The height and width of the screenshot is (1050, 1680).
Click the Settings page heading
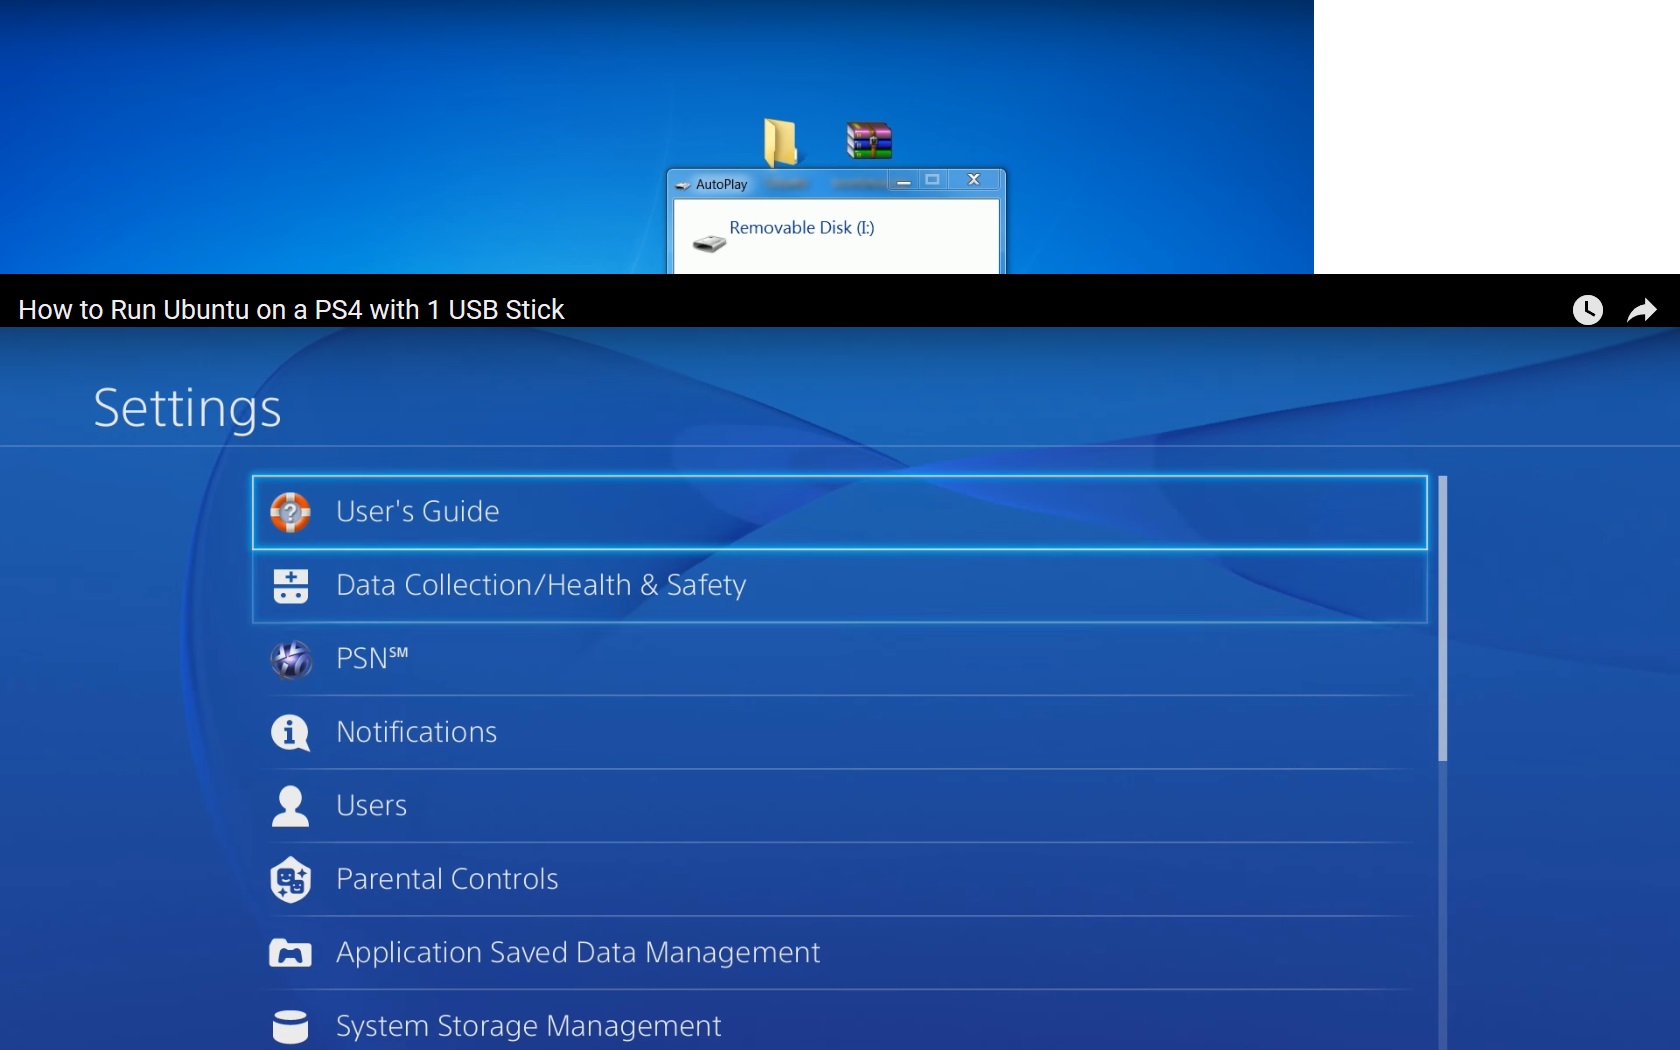coord(187,408)
